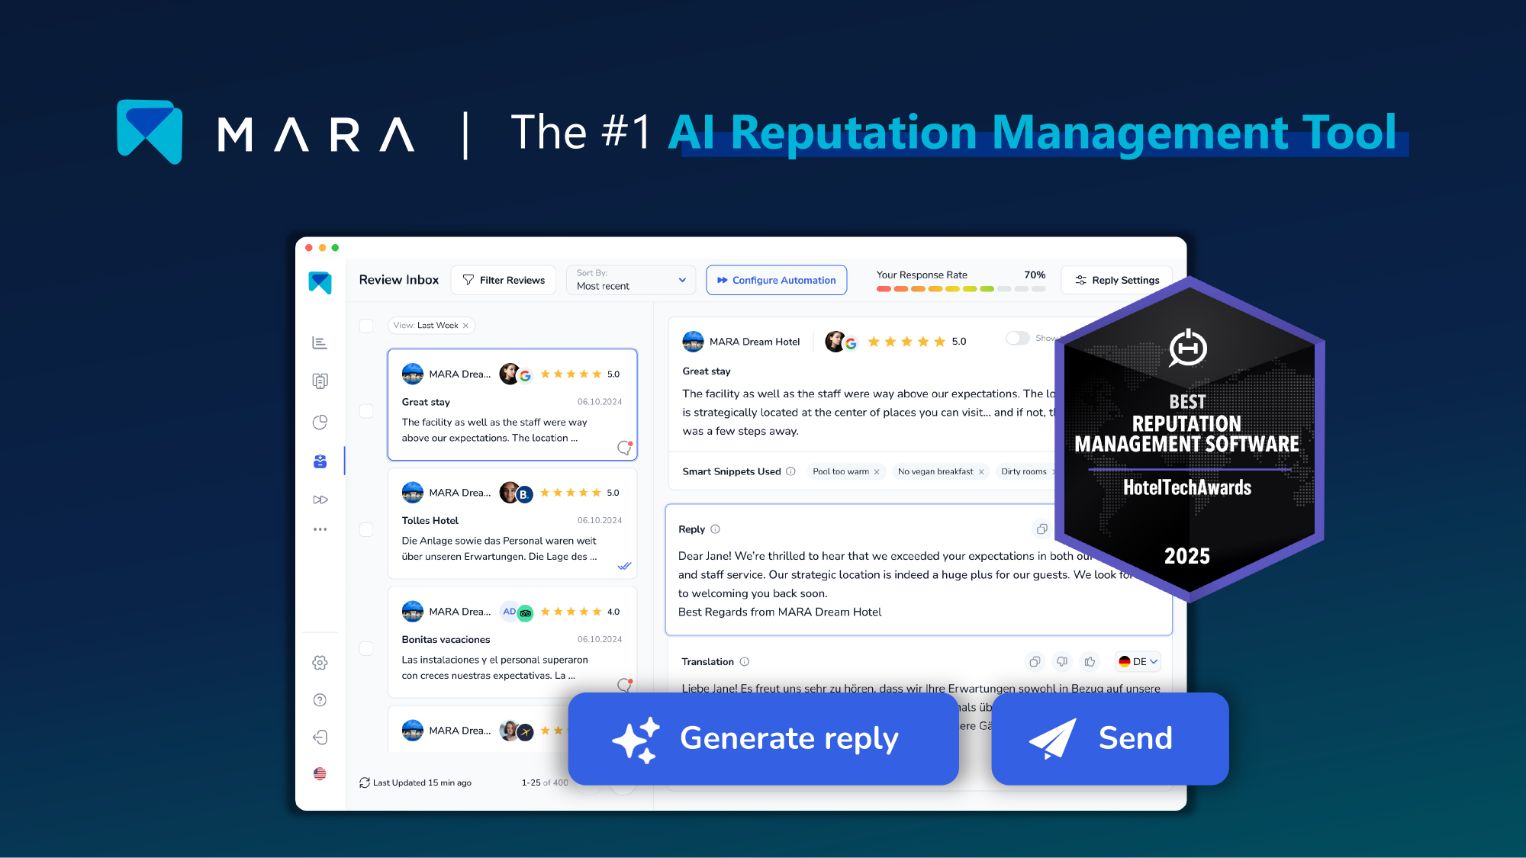The image size is (1526, 858).
Task: Click the 'Review Inbox' heading
Action: (x=399, y=280)
